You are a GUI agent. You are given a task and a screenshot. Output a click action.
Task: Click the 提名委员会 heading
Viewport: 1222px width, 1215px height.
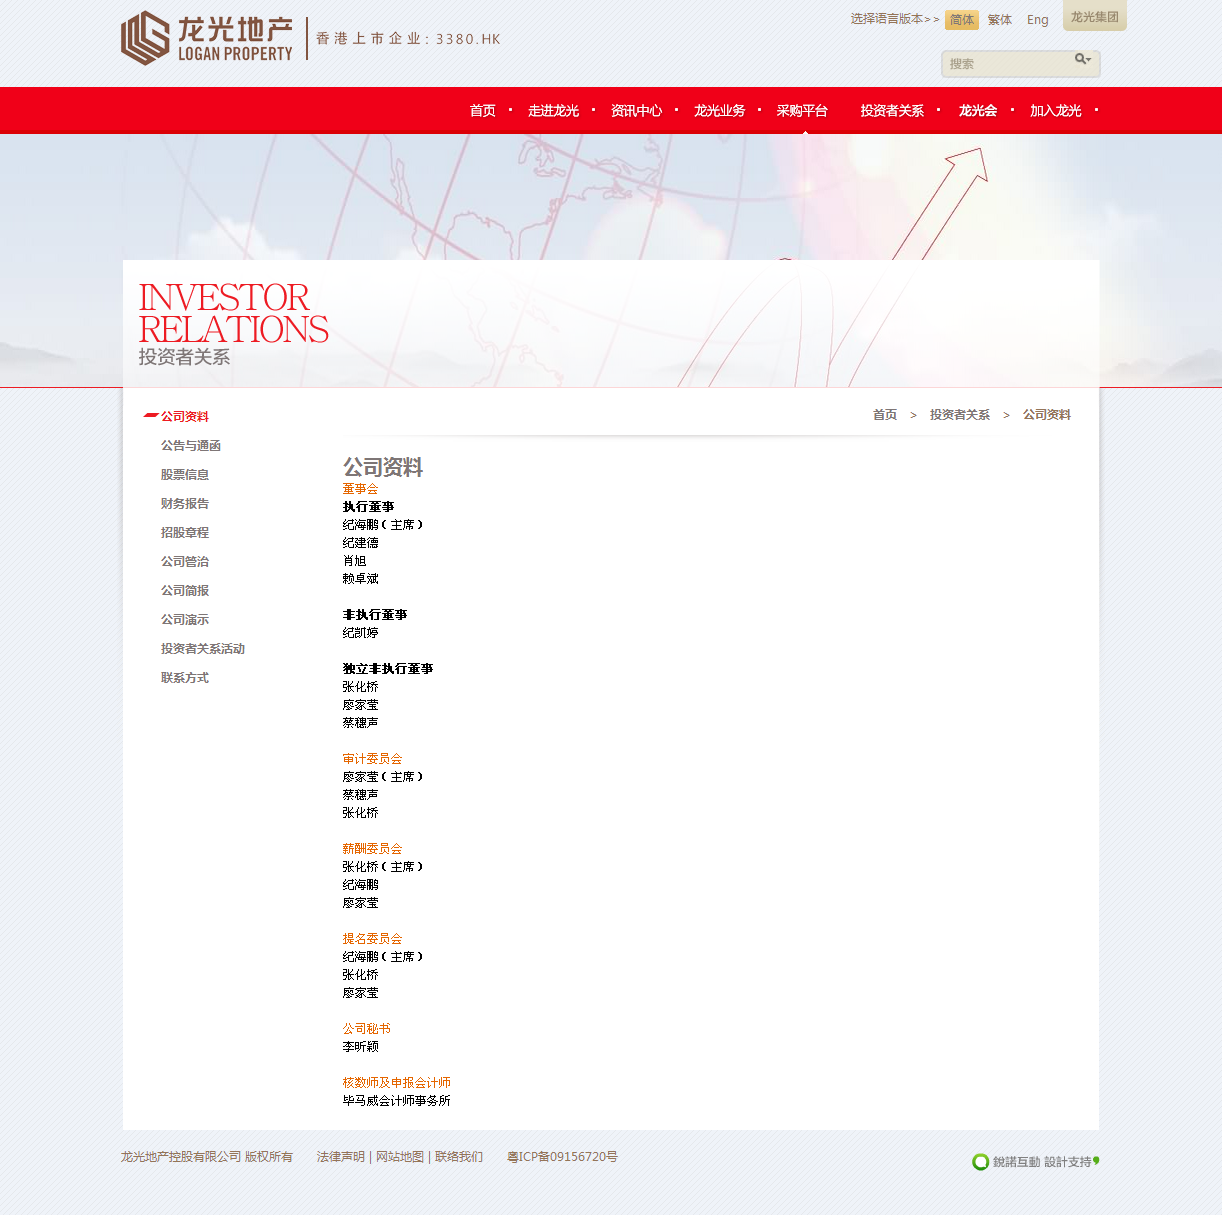pyautogui.click(x=372, y=939)
